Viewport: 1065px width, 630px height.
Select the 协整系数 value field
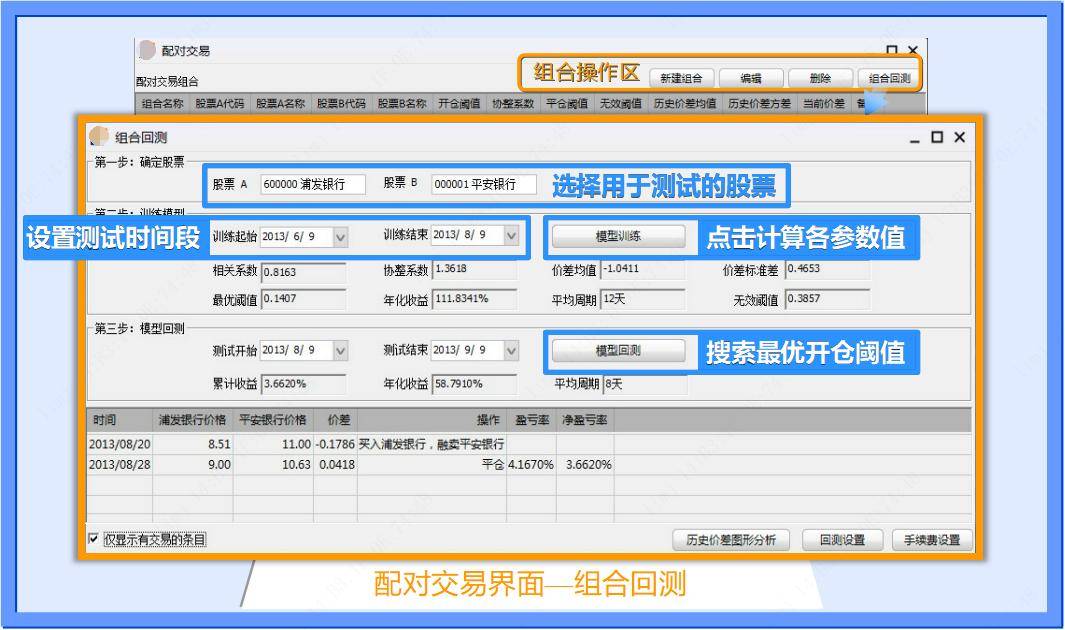(475, 270)
